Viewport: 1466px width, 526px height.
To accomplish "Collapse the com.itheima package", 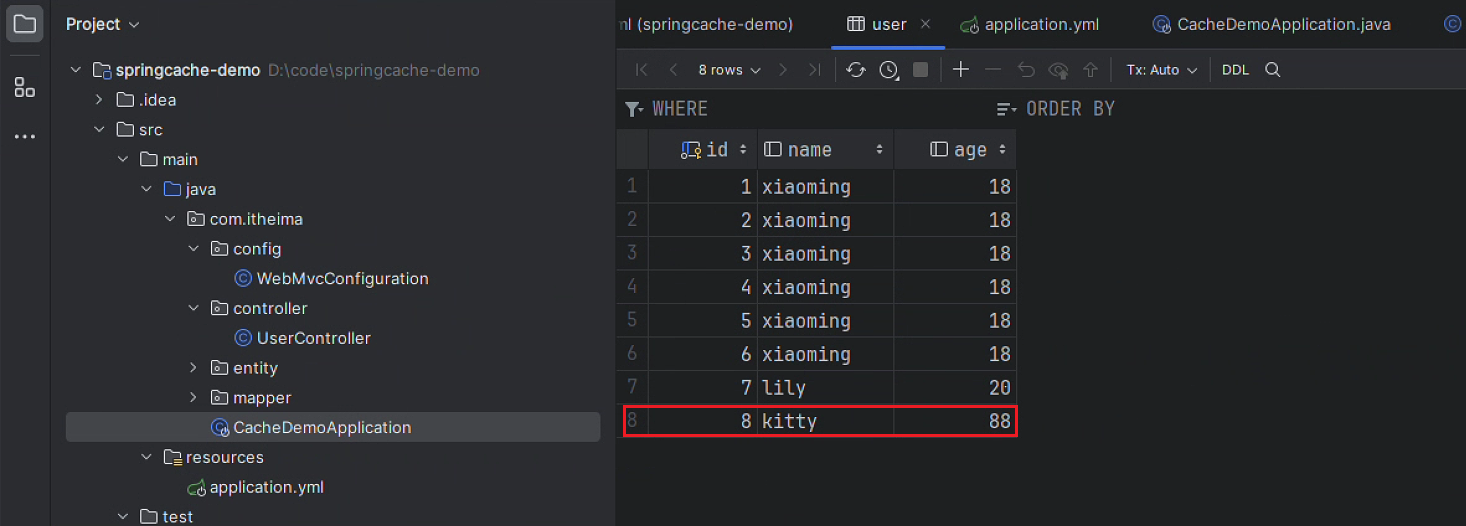I will pos(171,219).
